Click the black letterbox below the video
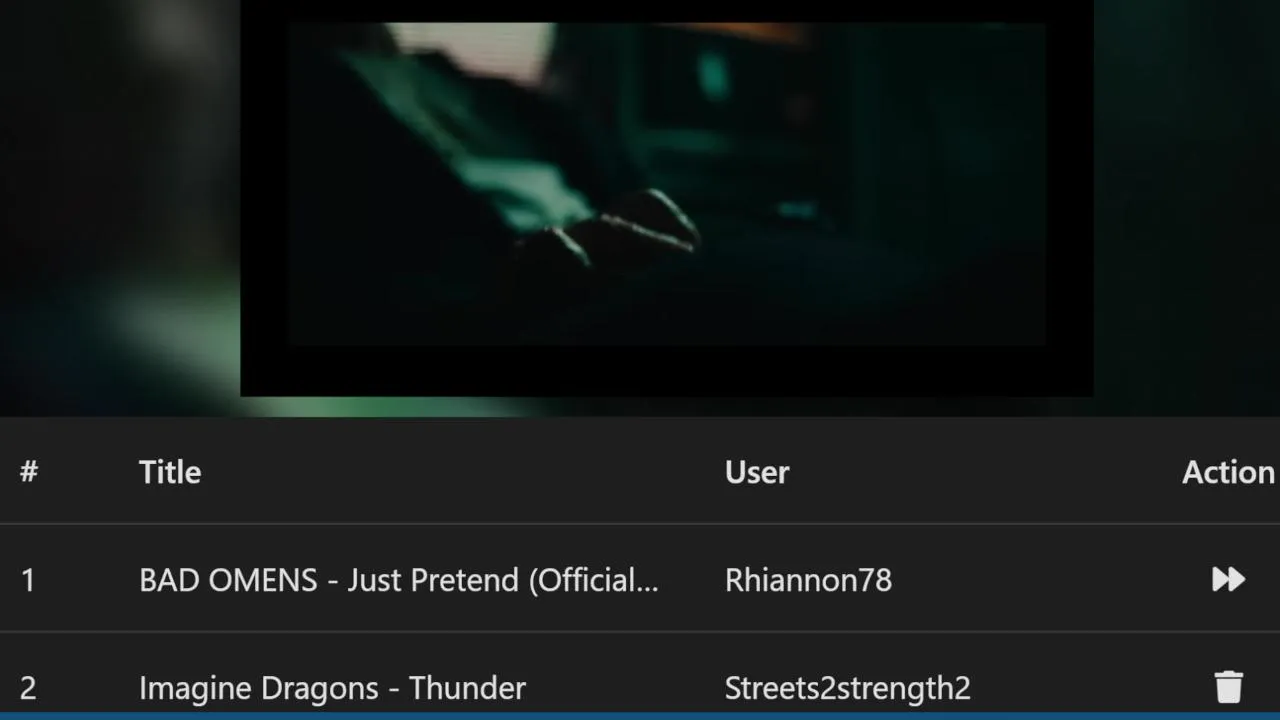This screenshot has width=1280, height=720. point(666,371)
